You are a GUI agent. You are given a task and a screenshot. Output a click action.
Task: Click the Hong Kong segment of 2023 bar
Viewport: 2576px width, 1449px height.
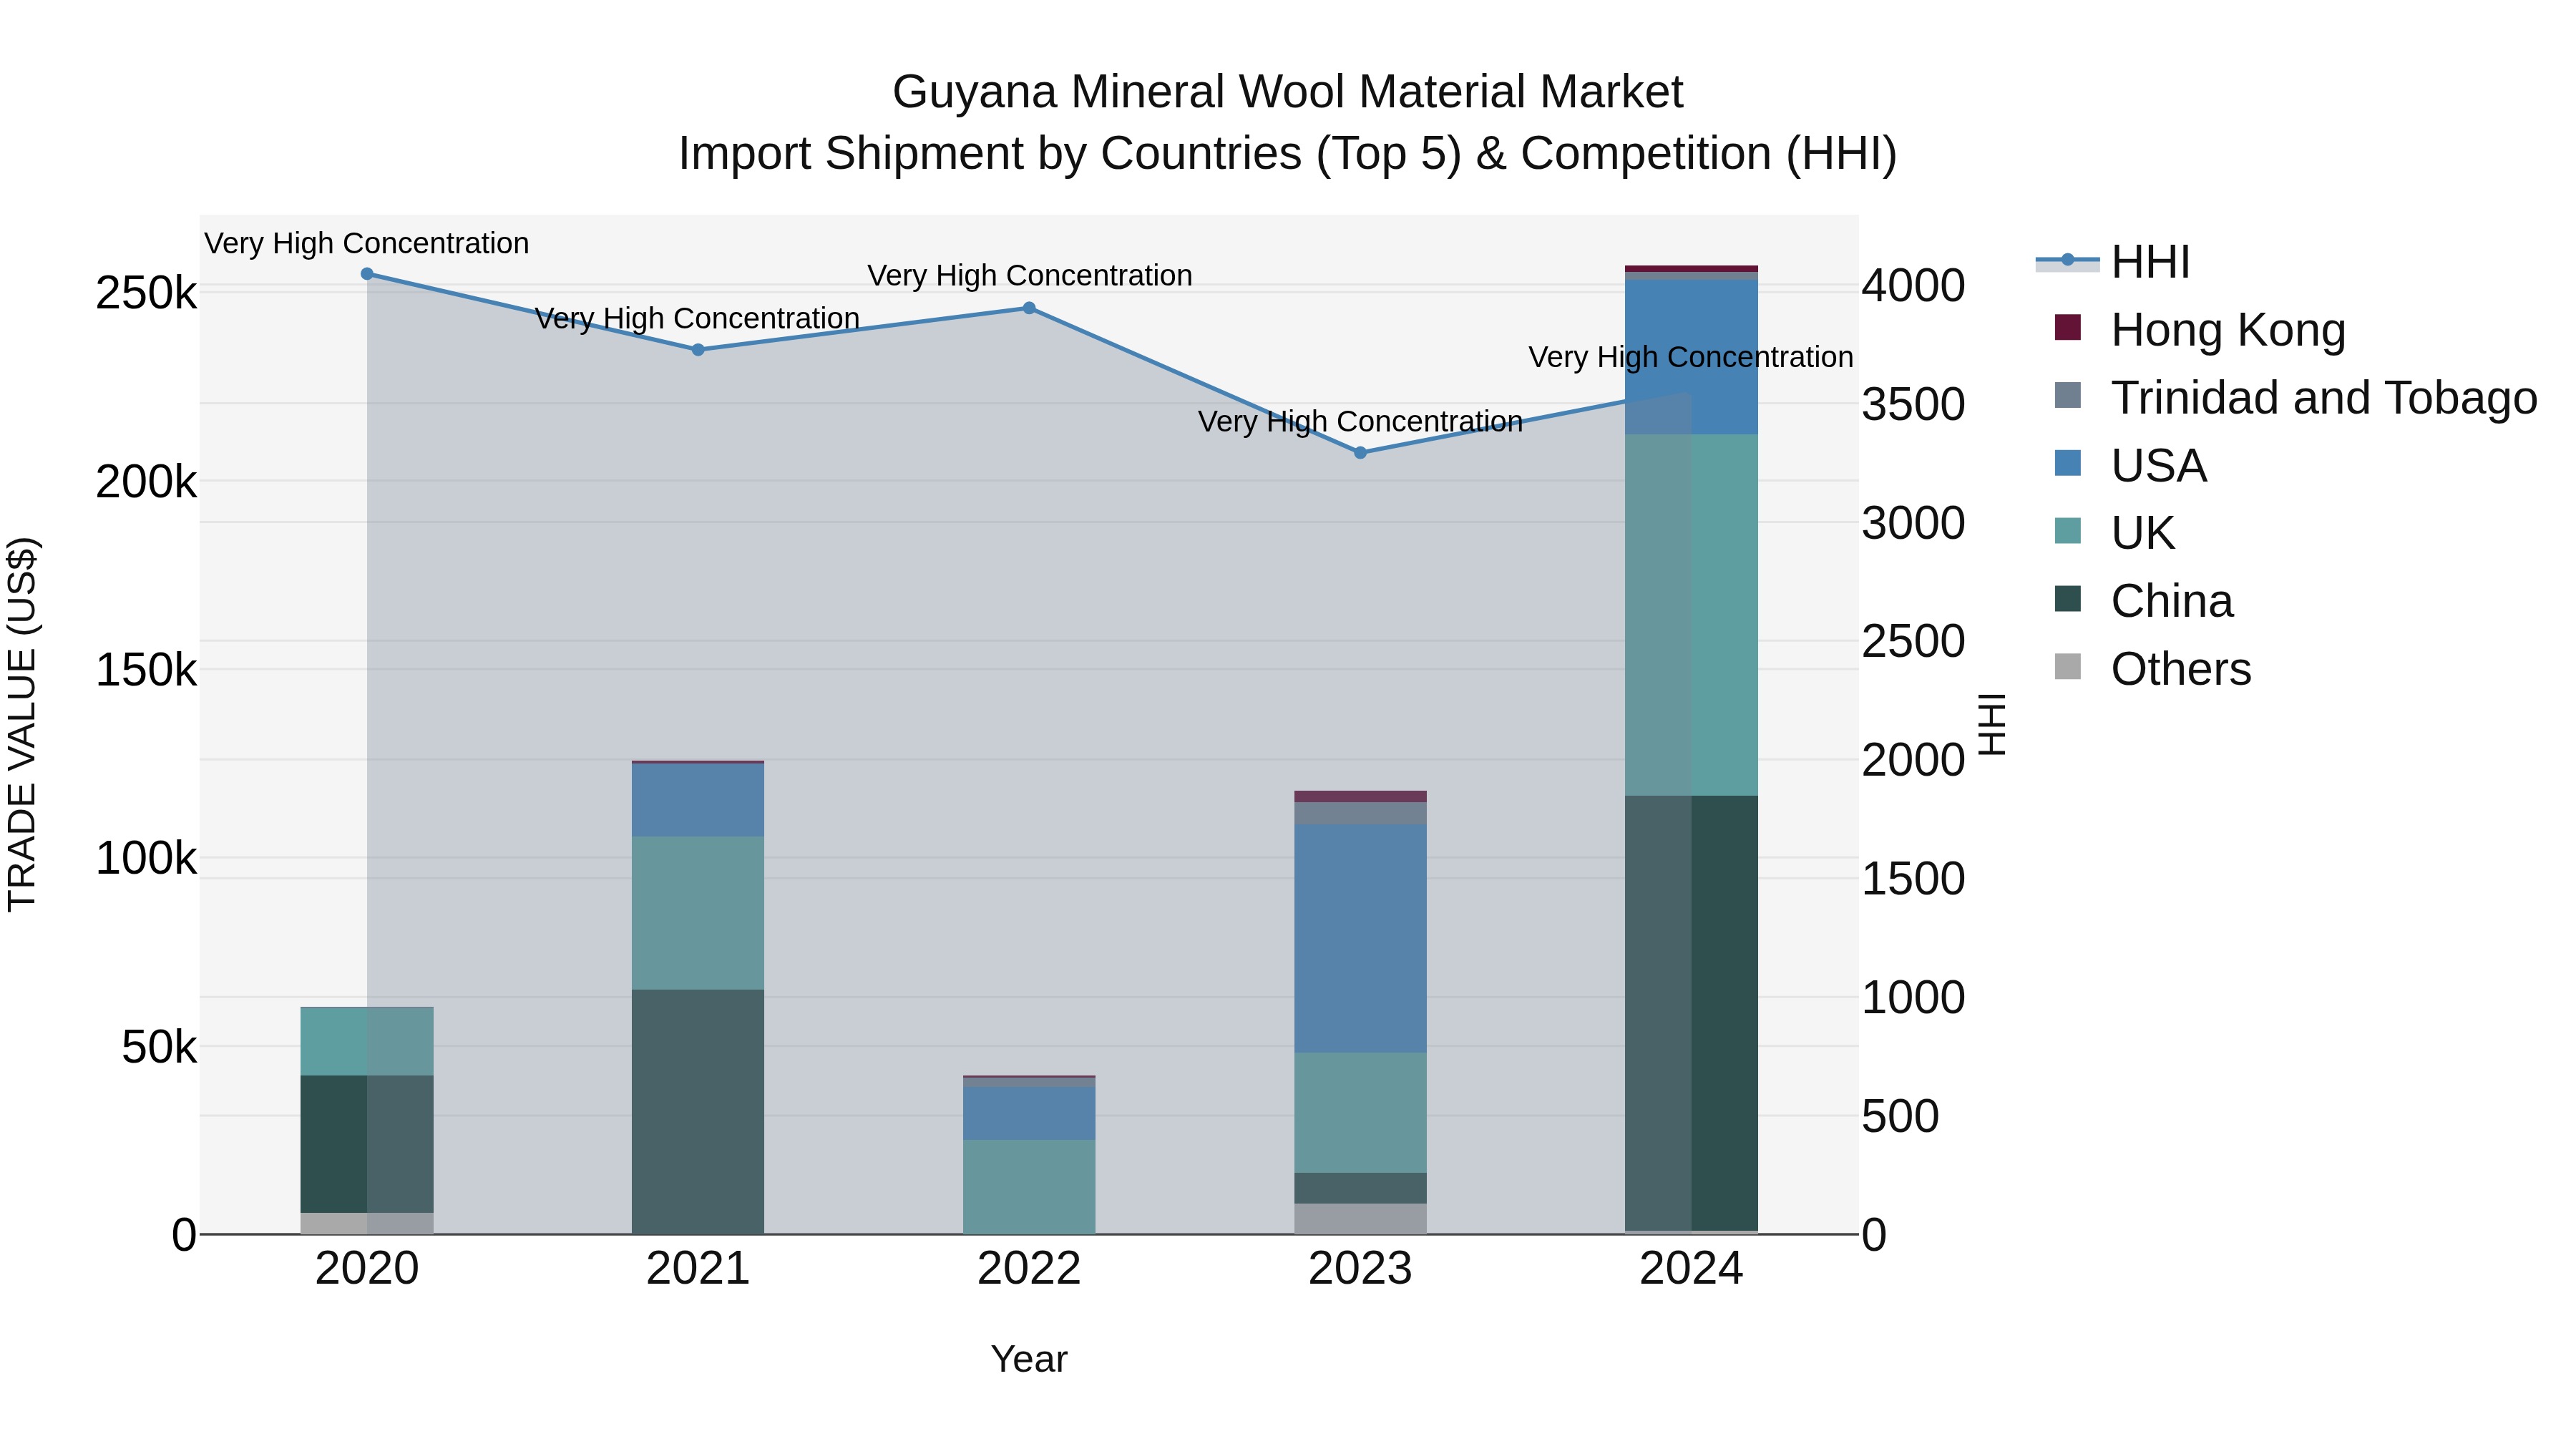tap(1360, 797)
